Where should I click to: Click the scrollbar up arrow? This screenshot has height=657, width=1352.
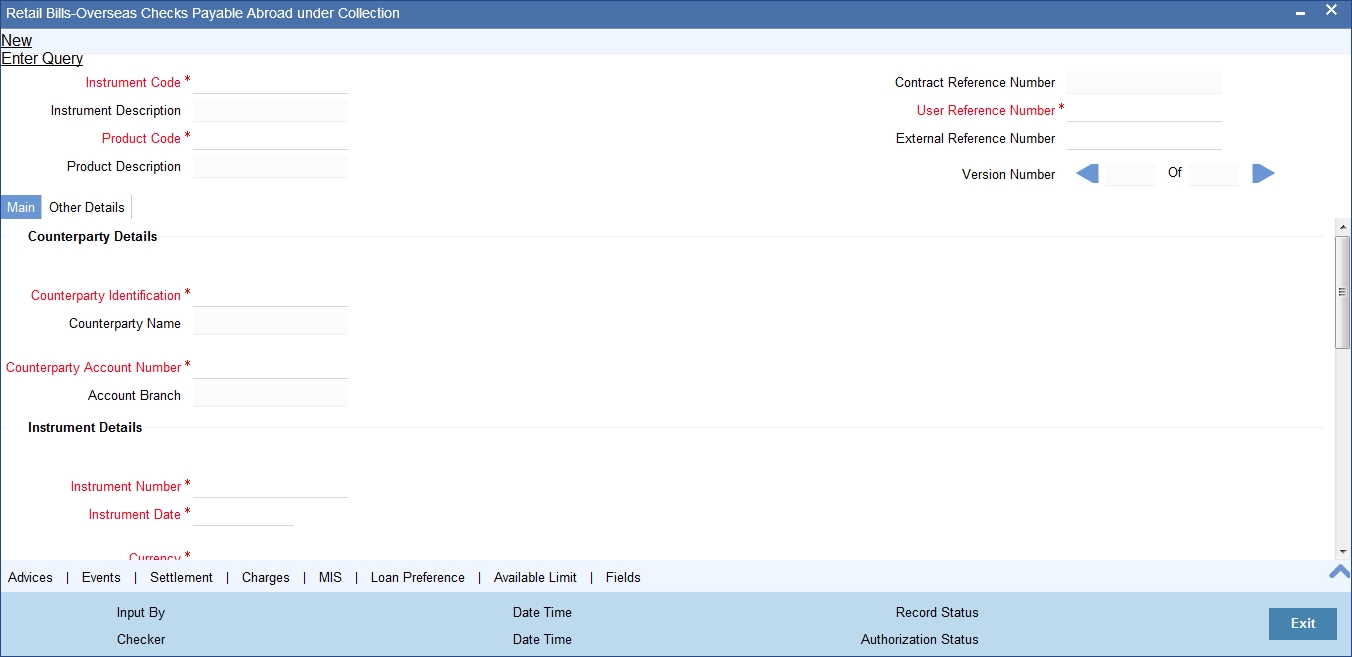1343,228
